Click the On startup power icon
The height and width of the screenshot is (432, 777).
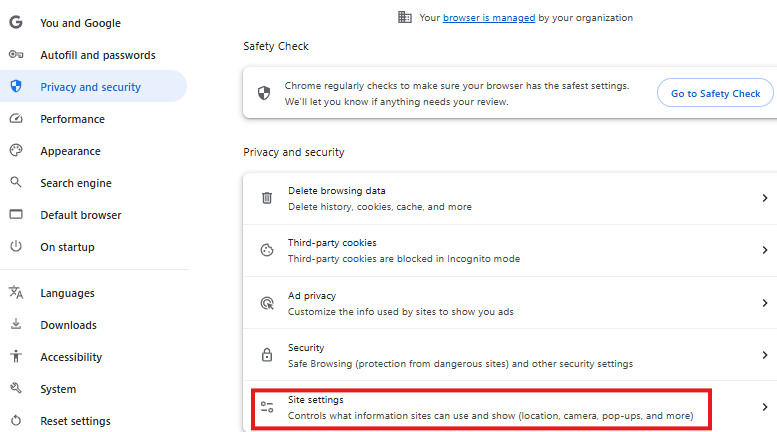tap(16, 247)
